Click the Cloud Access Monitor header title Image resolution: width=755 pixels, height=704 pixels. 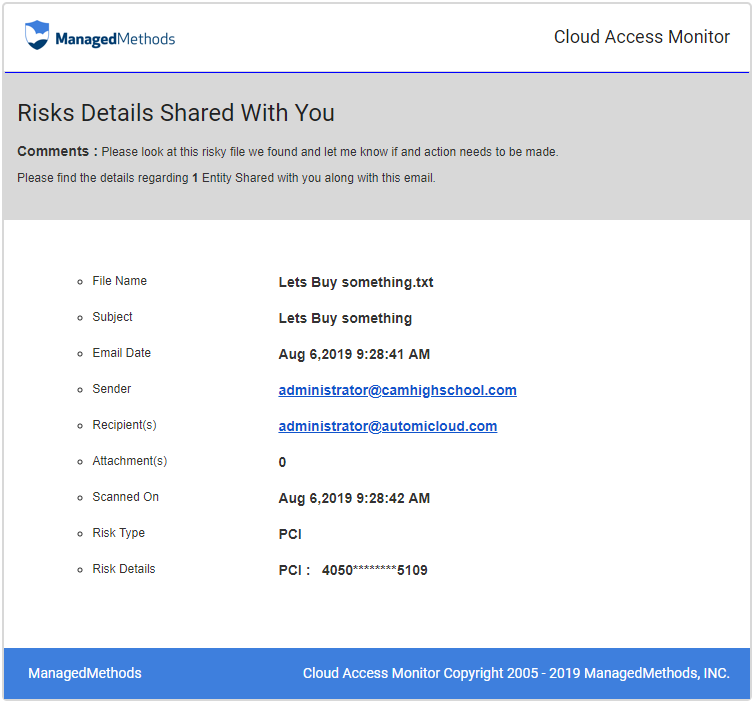[x=641, y=37]
